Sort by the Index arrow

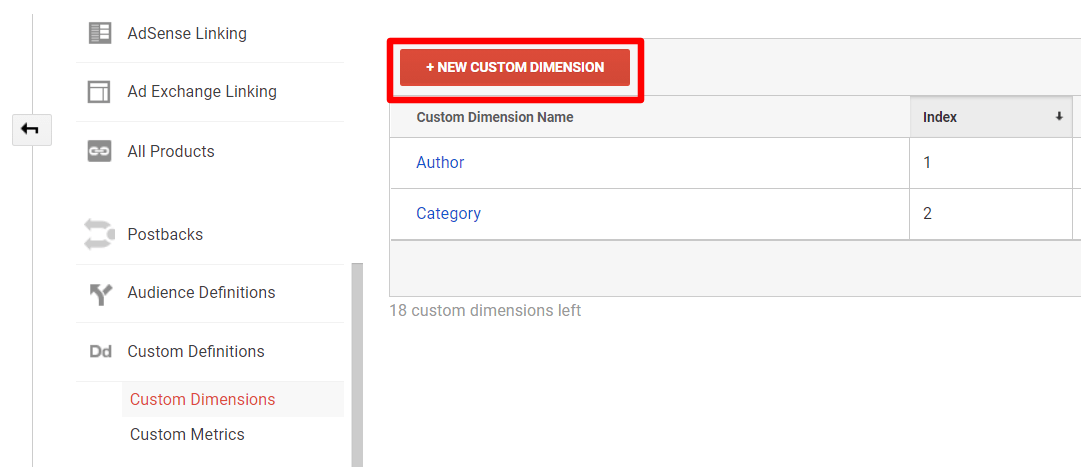pos(1059,117)
